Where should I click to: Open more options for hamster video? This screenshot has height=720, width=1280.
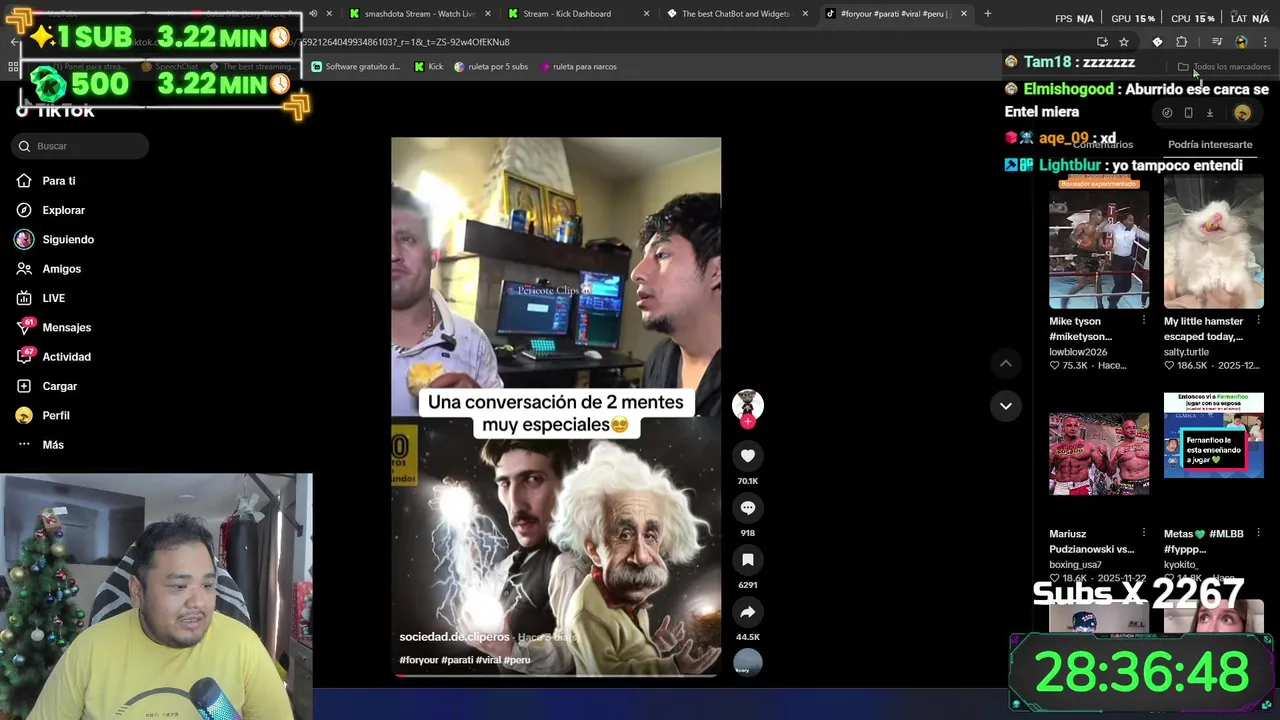coord(1258,321)
